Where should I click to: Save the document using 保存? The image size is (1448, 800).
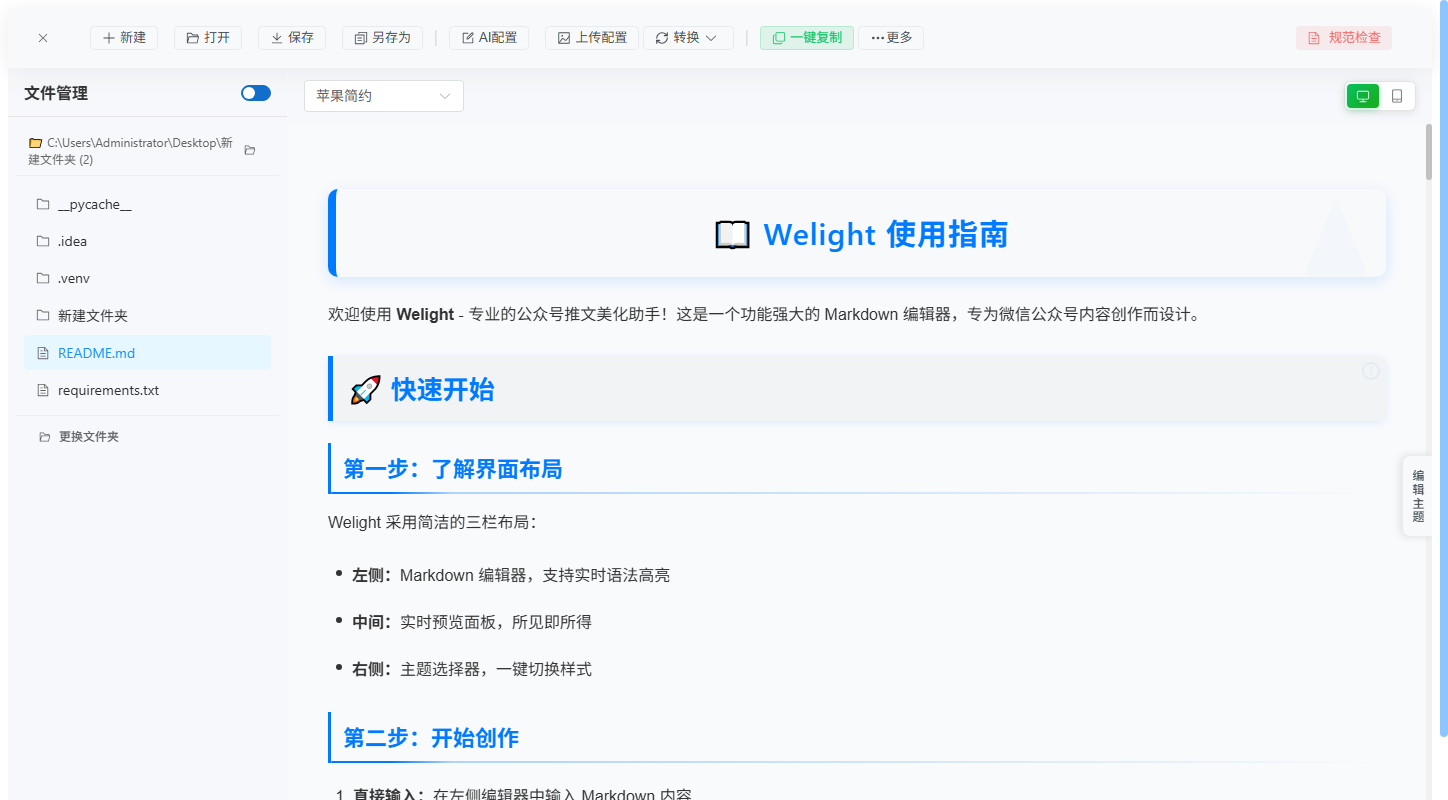(292, 38)
